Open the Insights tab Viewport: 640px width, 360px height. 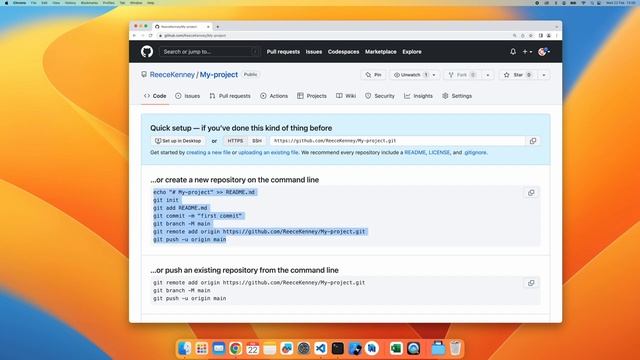tap(418, 96)
